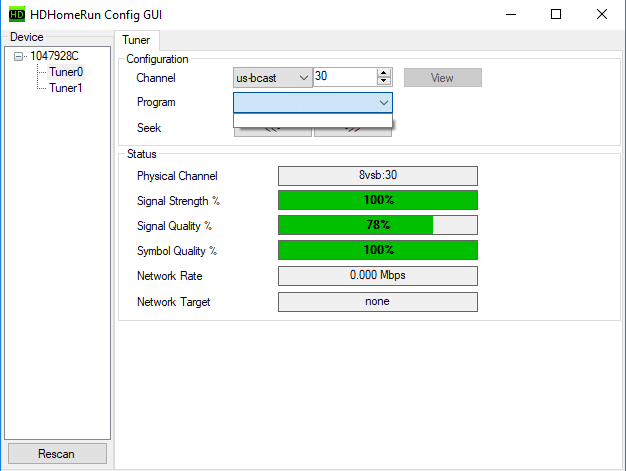Maximize the HDHomeRun Config window
Image resolution: width=626 pixels, height=471 pixels.
556,14
